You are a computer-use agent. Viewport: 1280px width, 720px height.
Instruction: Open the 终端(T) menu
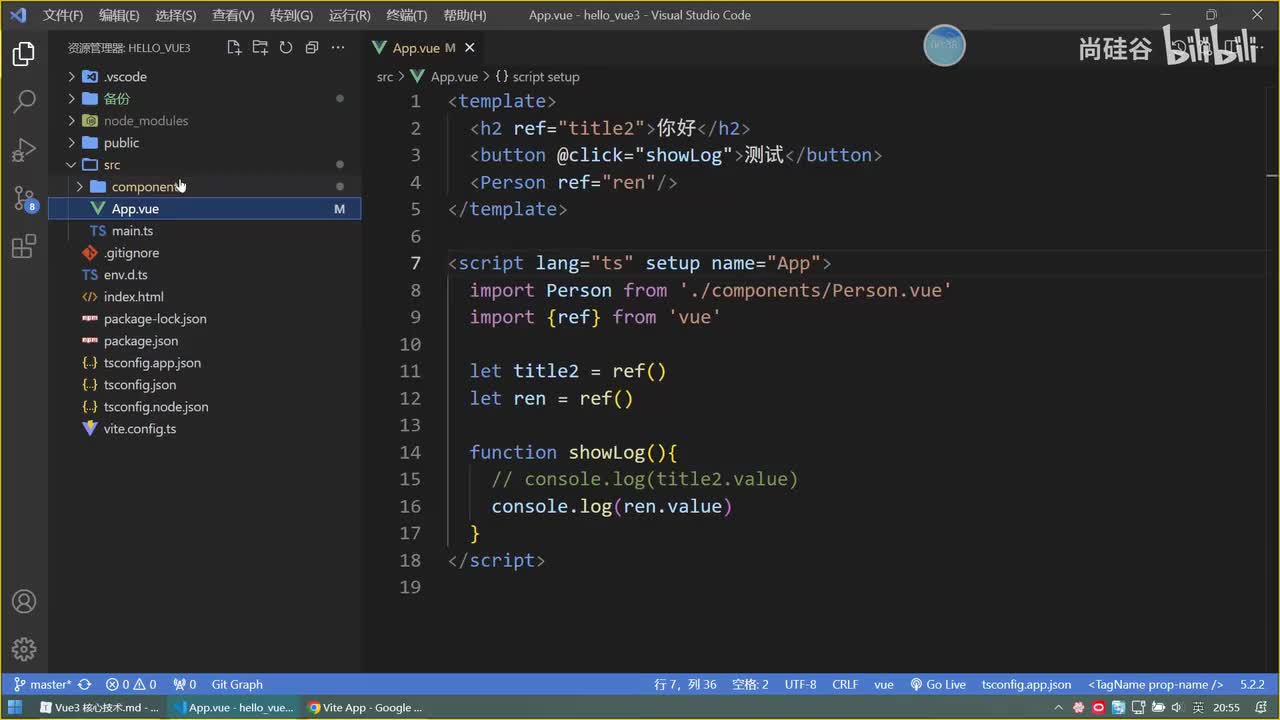[406, 15]
